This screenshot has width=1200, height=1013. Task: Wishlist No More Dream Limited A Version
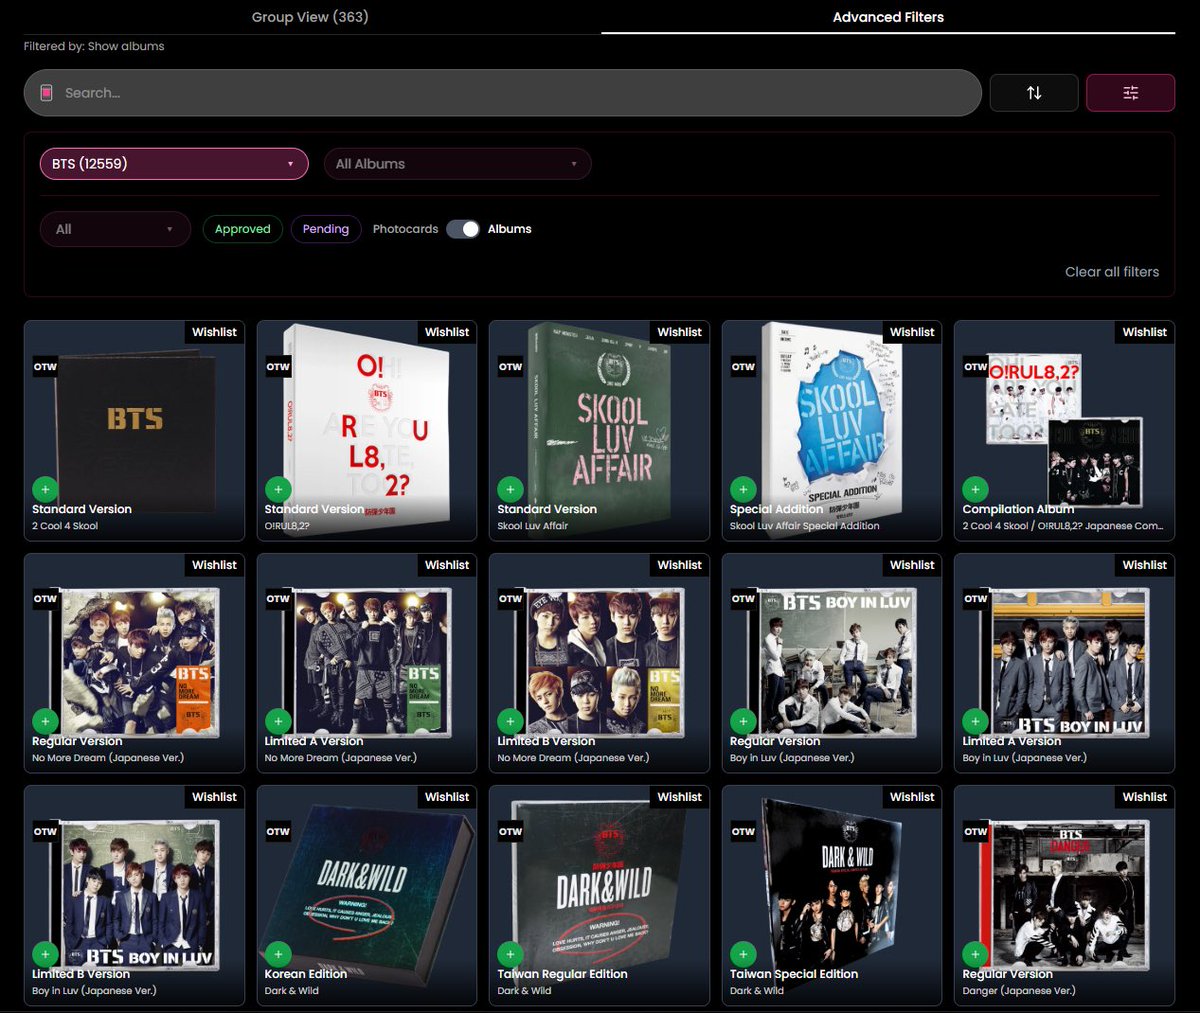(x=447, y=565)
